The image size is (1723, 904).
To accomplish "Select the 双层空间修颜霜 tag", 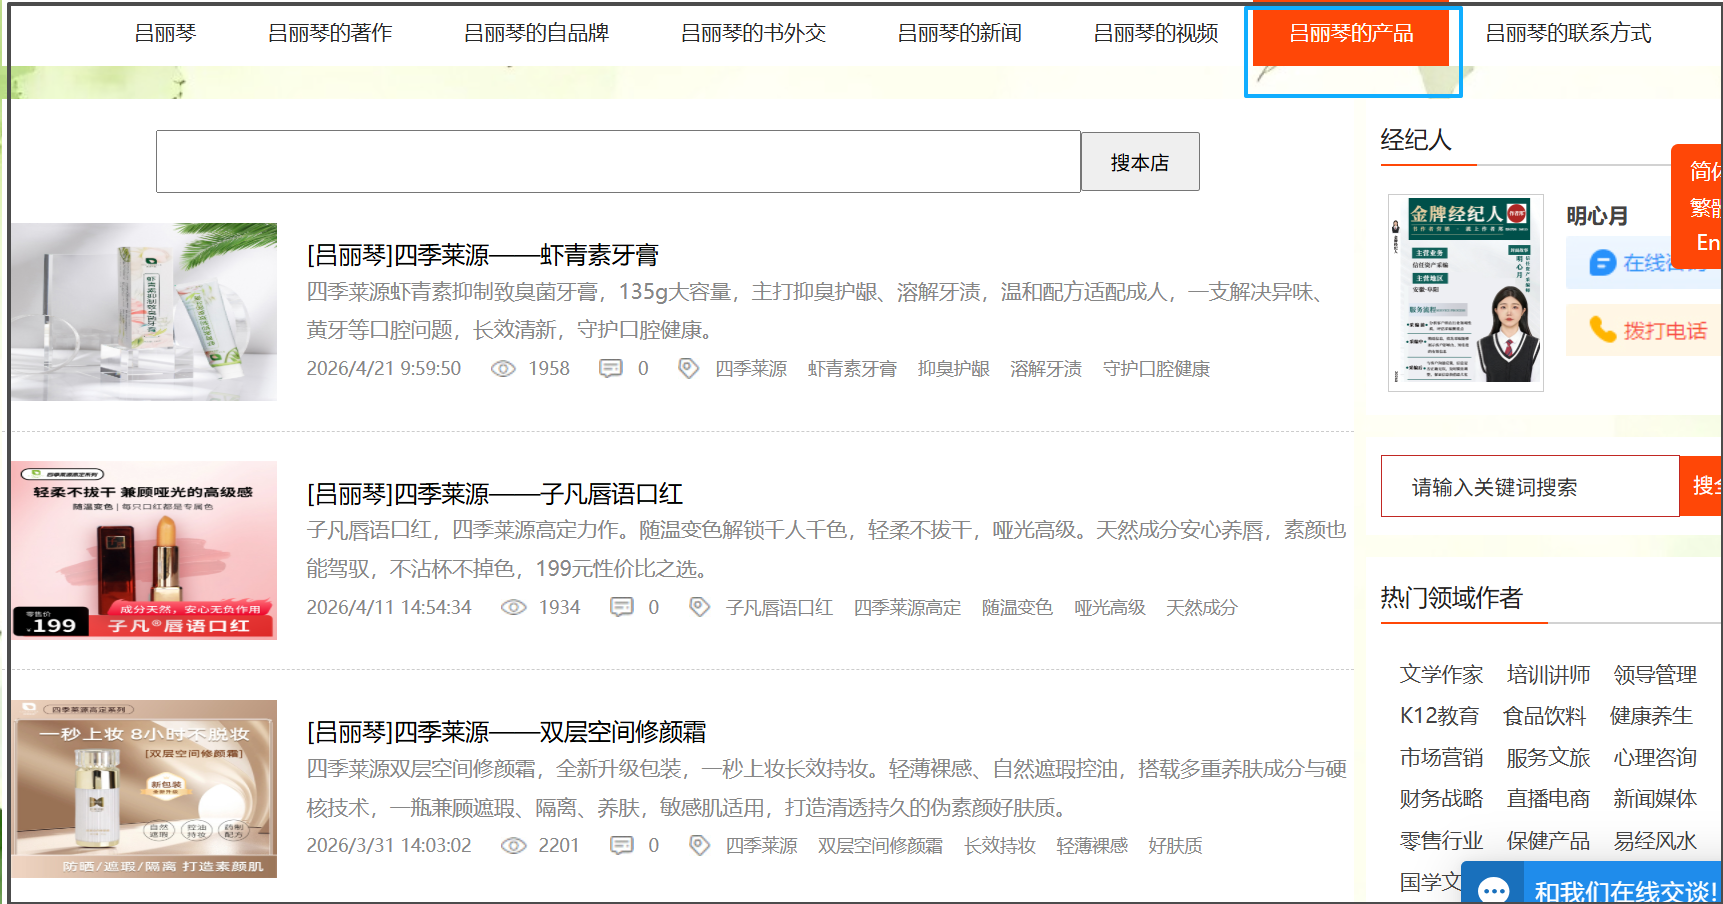I will (880, 846).
